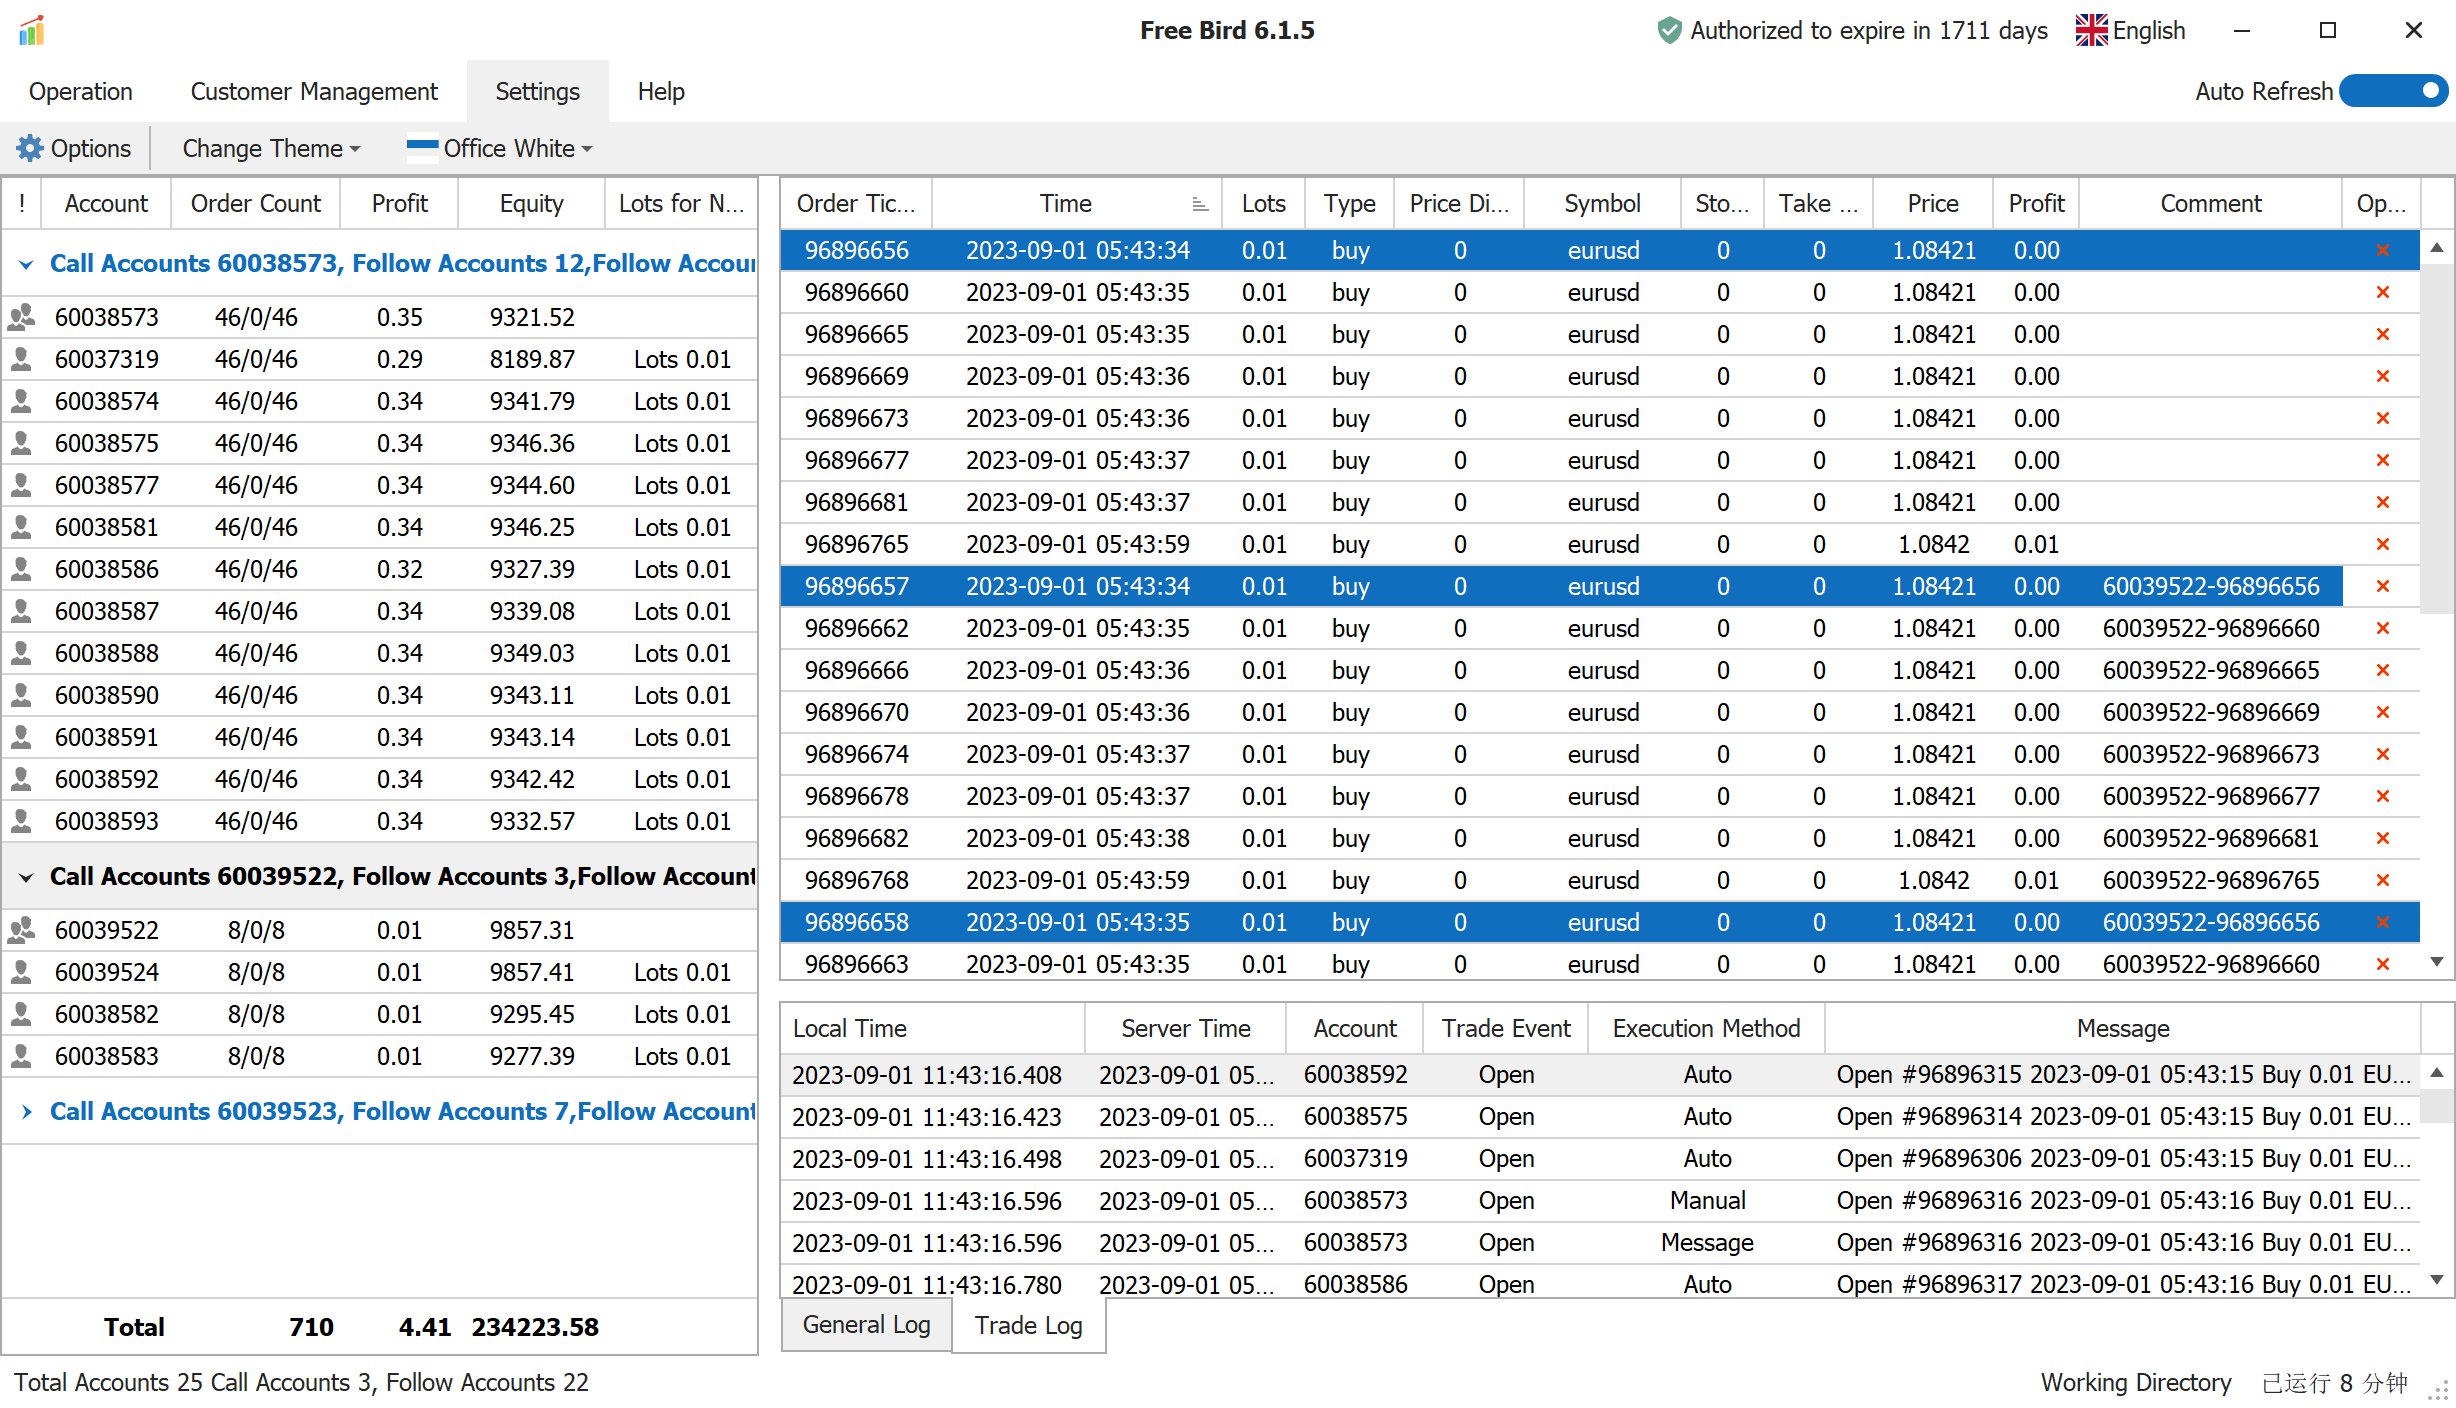The image size is (2456, 1408).
Task: Close order 96896681 with its red X
Action: click(2383, 502)
